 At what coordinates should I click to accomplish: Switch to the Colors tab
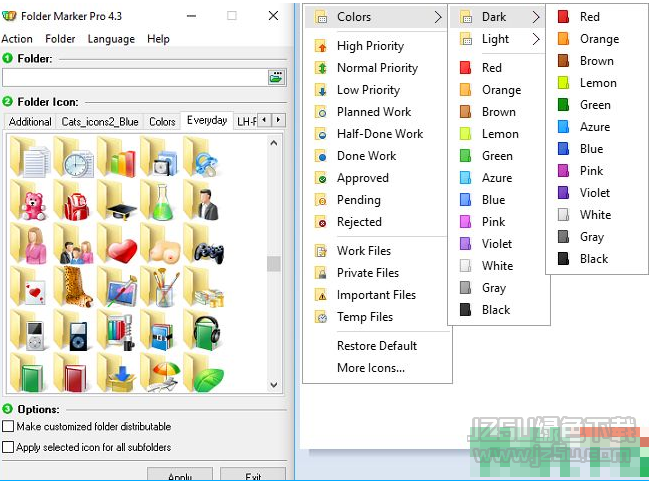(x=162, y=122)
